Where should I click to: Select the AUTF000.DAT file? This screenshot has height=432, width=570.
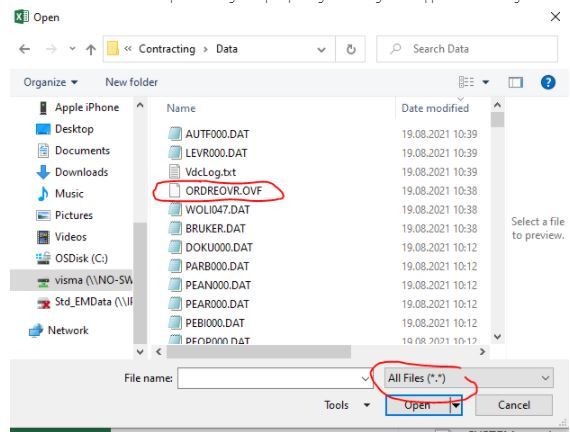217,134
